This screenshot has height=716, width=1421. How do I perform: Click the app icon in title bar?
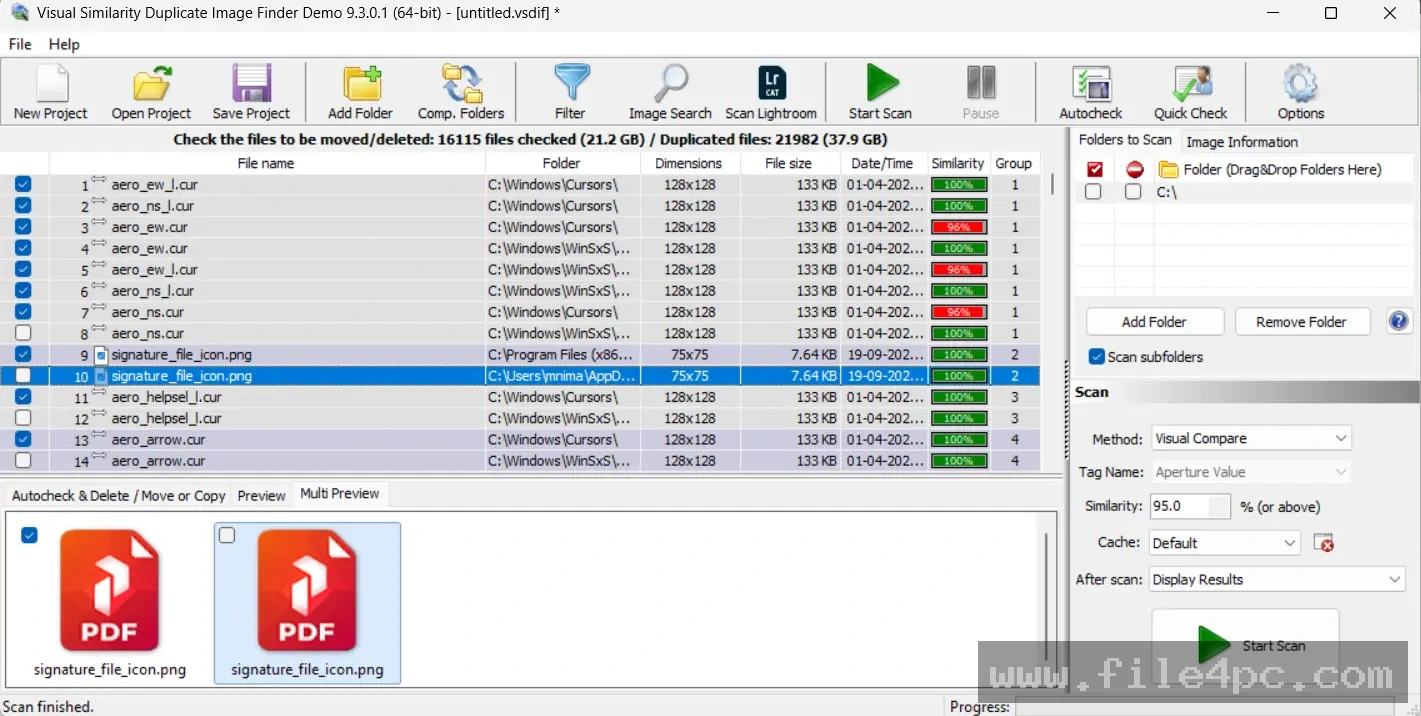[x=20, y=13]
